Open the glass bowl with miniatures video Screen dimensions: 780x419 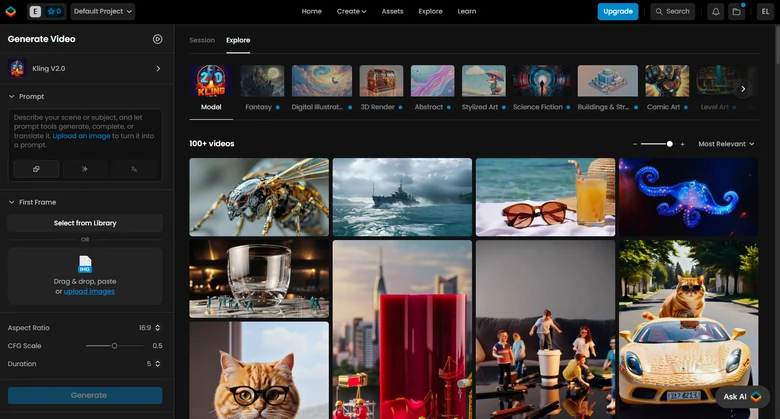pos(259,279)
